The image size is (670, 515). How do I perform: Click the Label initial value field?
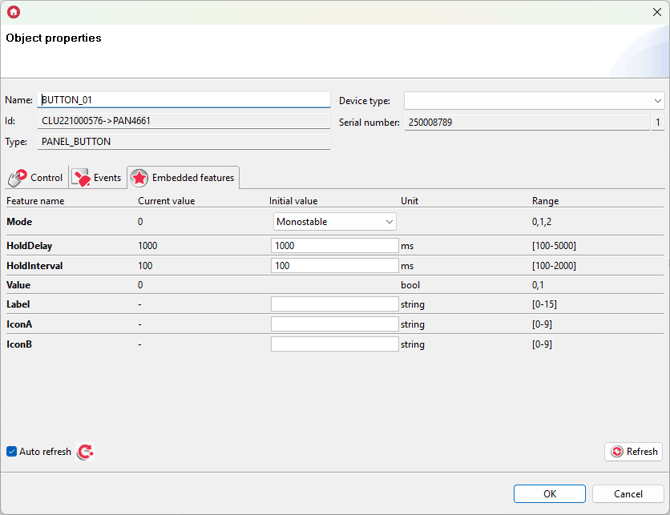[335, 304]
